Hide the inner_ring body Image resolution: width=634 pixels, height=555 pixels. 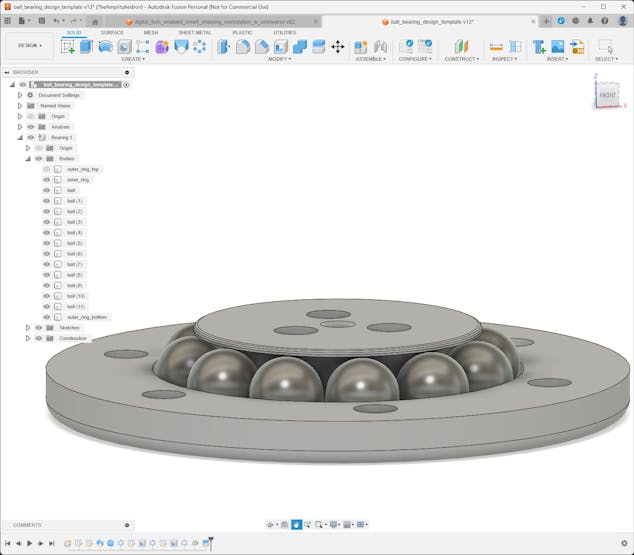pyautogui.click(x=46, y=179)
